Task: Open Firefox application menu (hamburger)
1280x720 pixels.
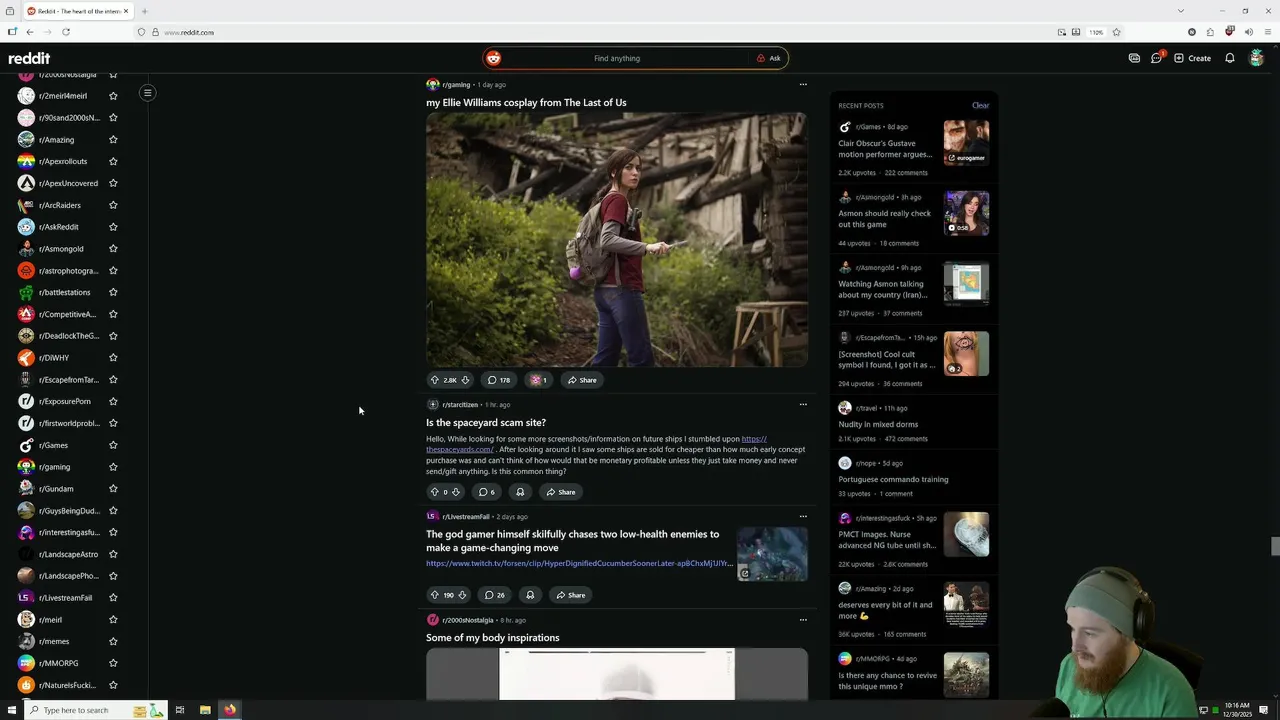Action: tap(1266, 32)
